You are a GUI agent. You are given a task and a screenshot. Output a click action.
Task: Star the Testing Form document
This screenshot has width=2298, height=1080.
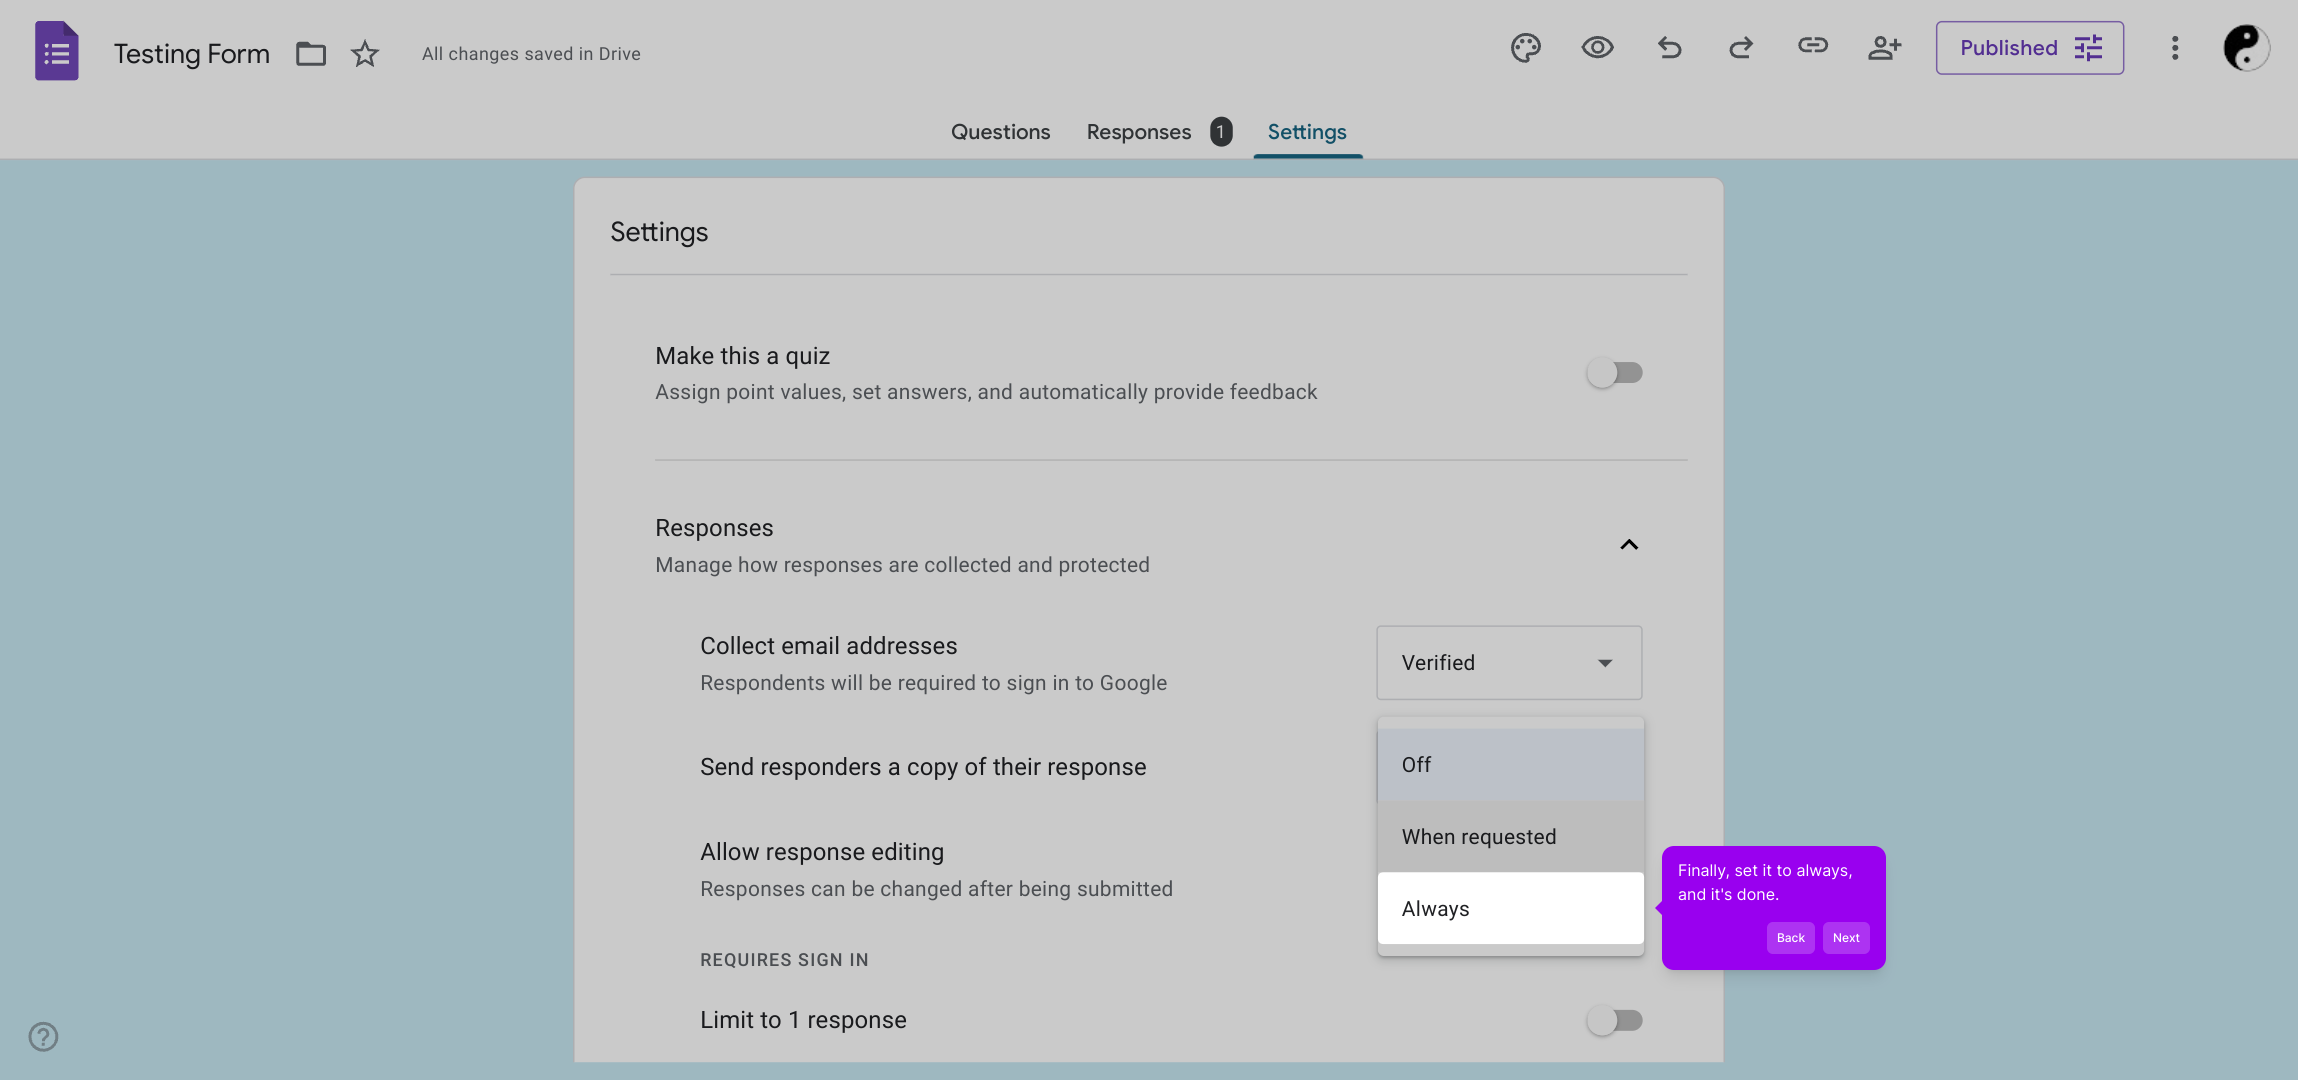[x=365, y=54]
